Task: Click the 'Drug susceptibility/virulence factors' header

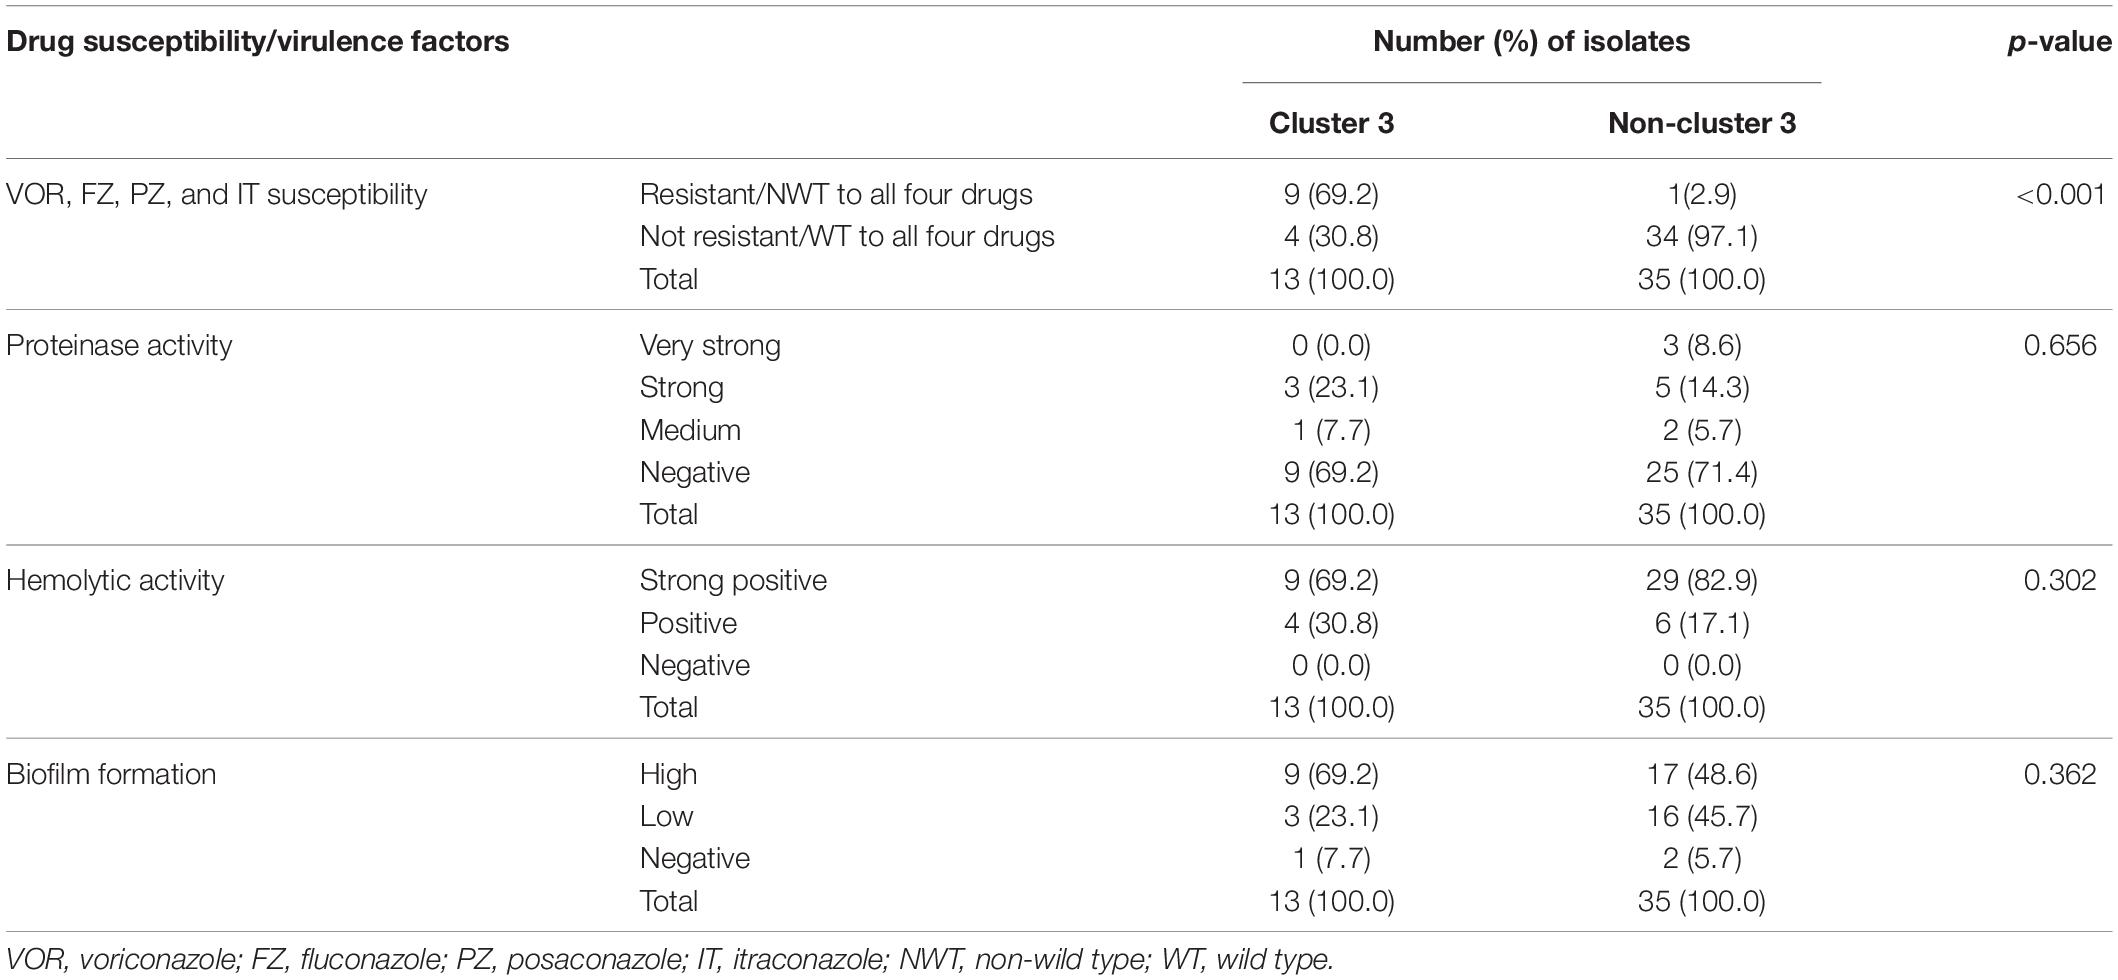Action: tap(258, 42)
